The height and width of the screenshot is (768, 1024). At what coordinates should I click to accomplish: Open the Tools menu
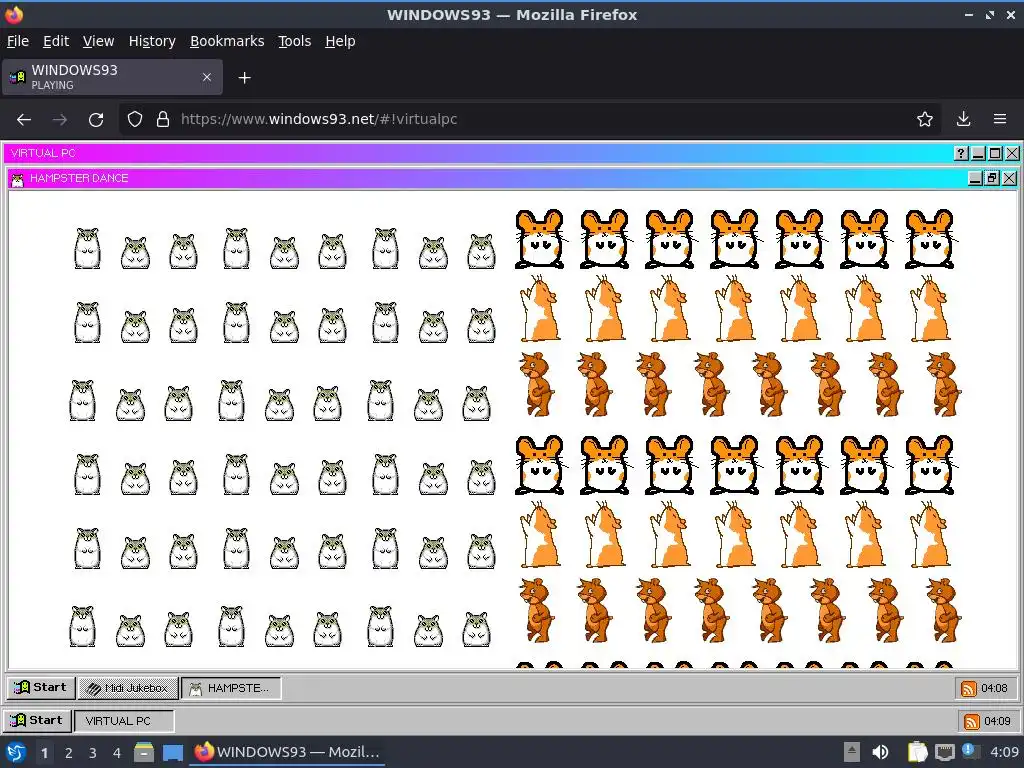295,41
